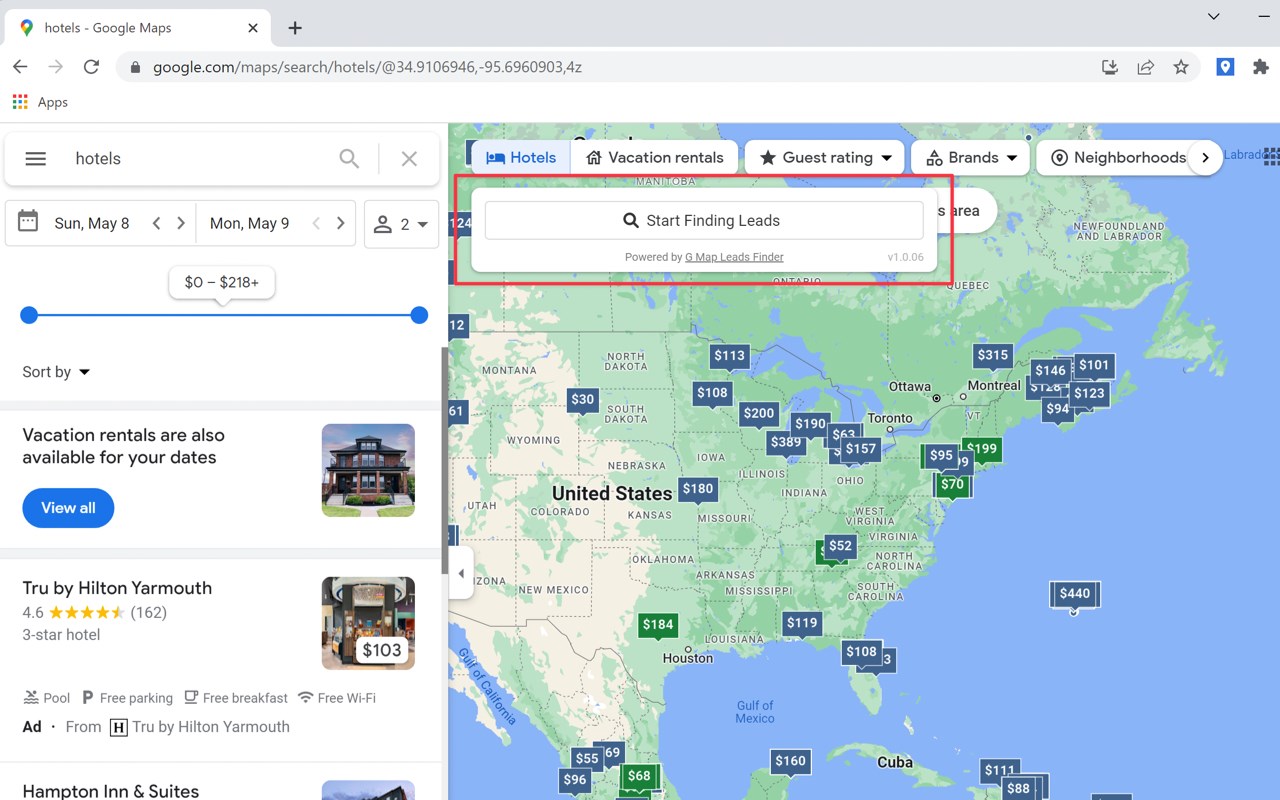Click the hotels search input field
The width and height of the screenshot is (1280, 800).
[x=200, y=159]
